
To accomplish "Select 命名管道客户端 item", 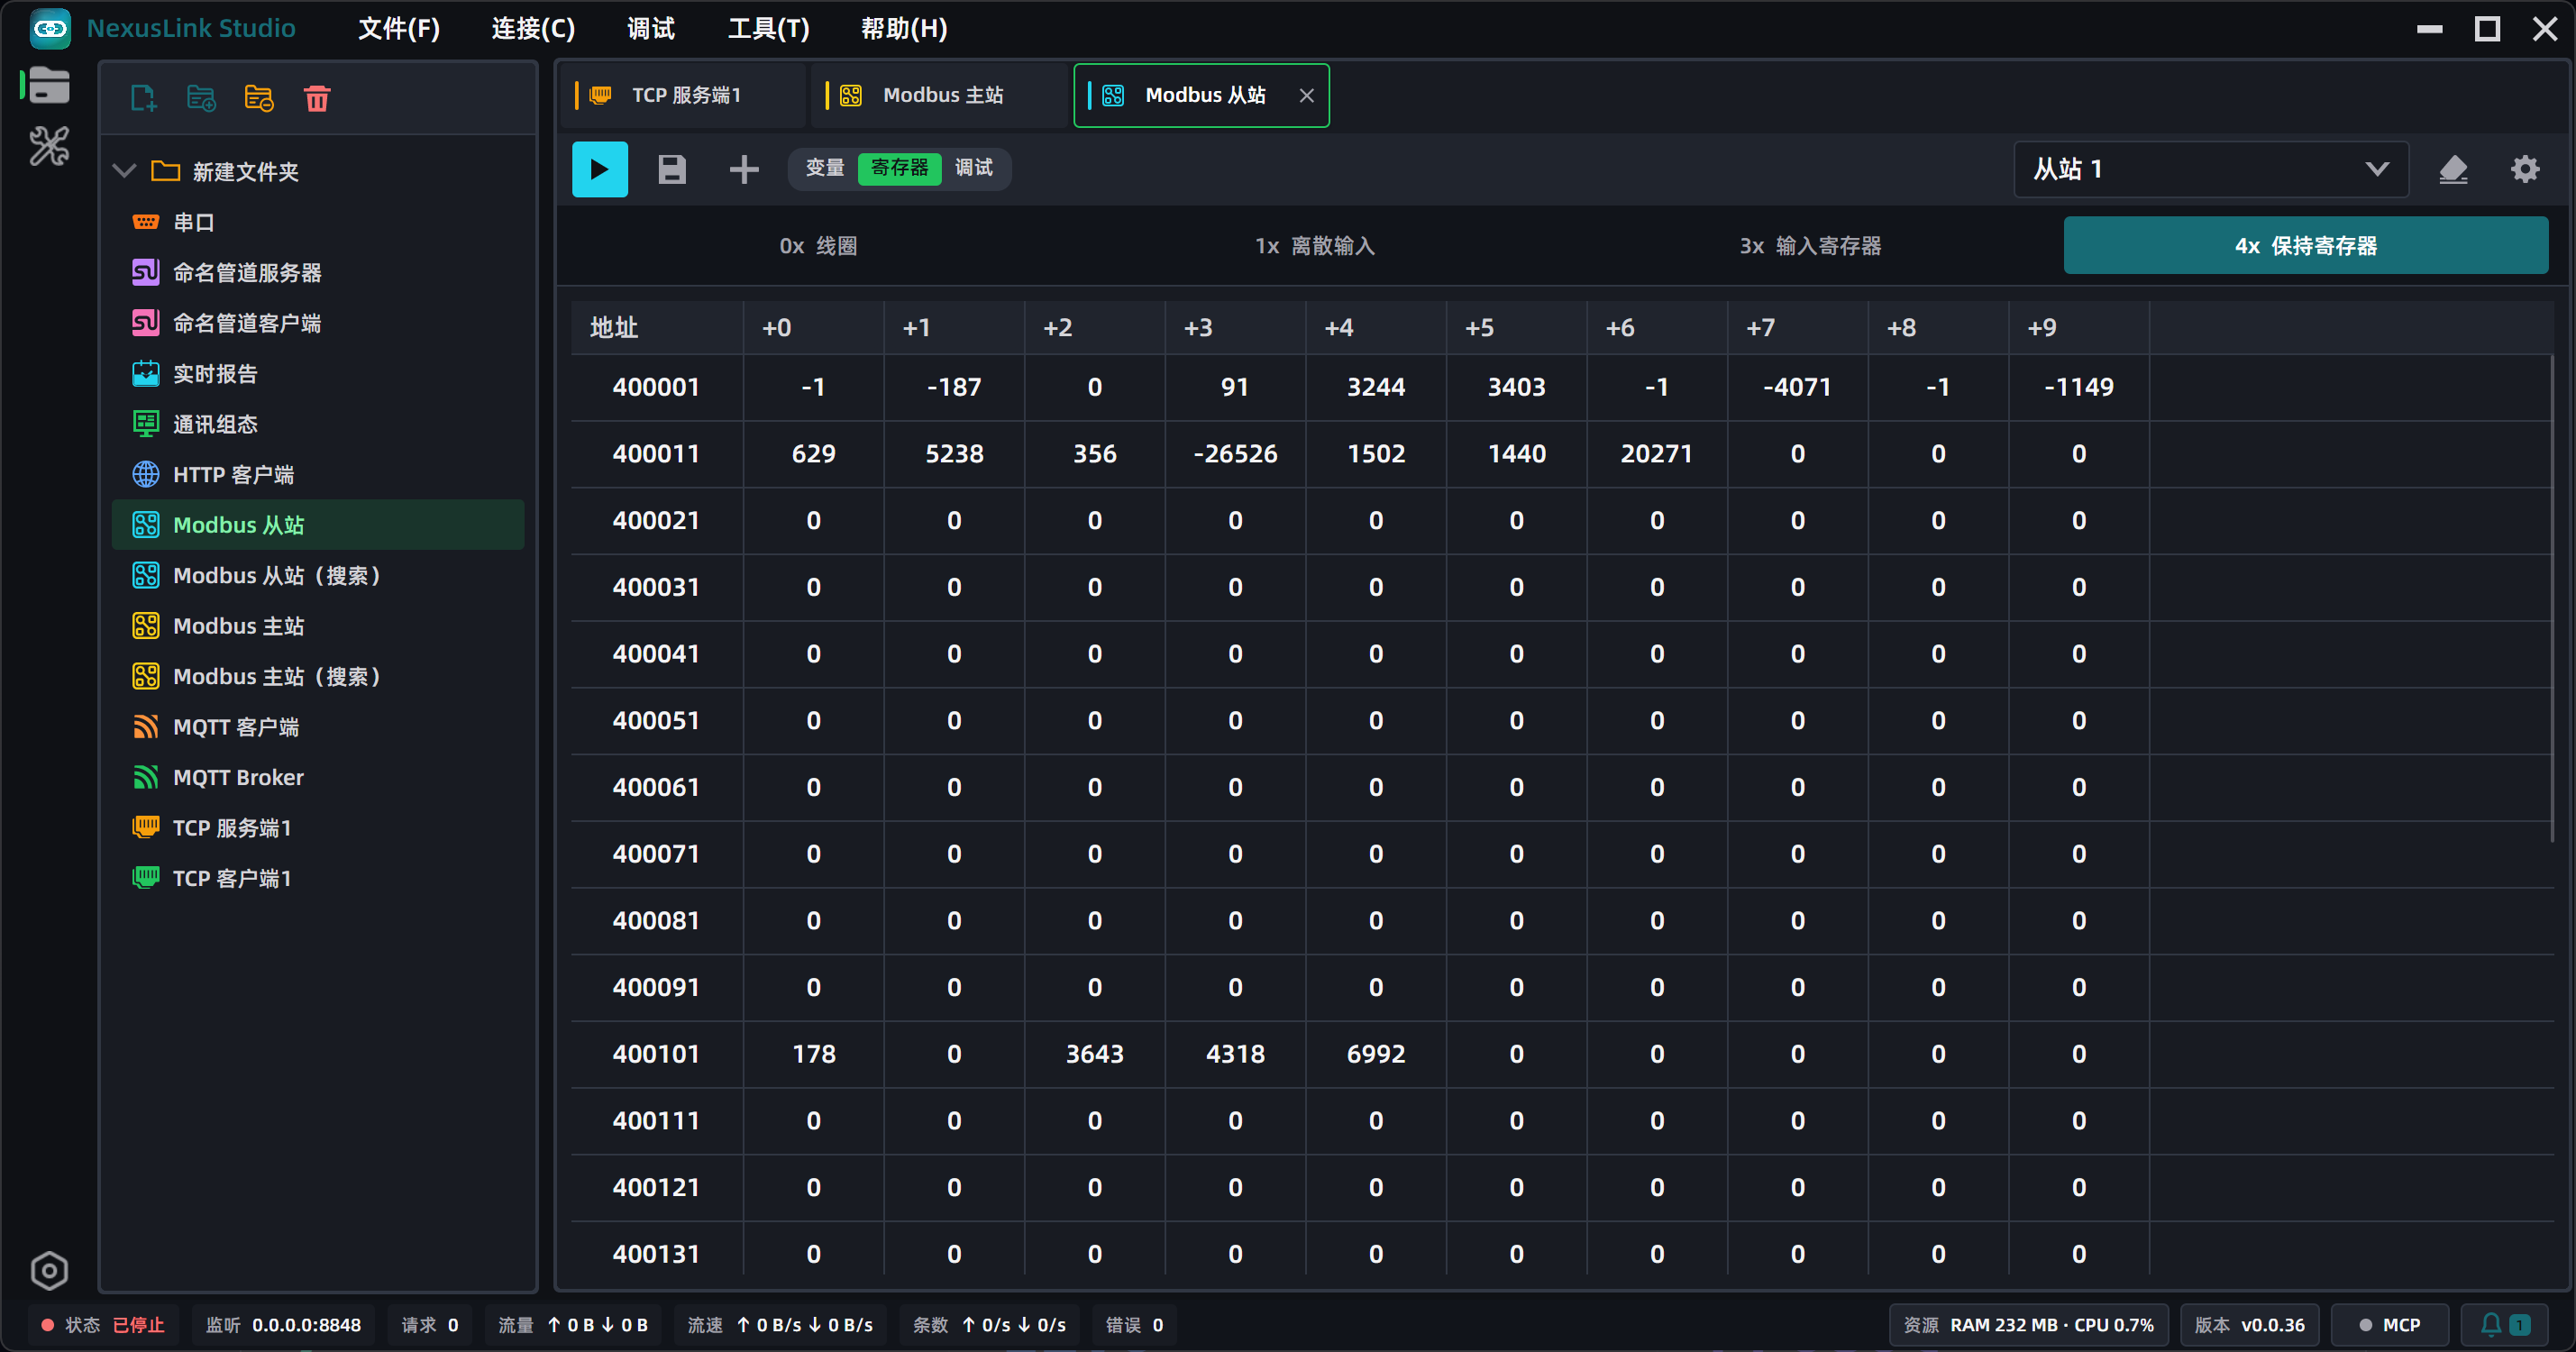I will click(318, 323).
